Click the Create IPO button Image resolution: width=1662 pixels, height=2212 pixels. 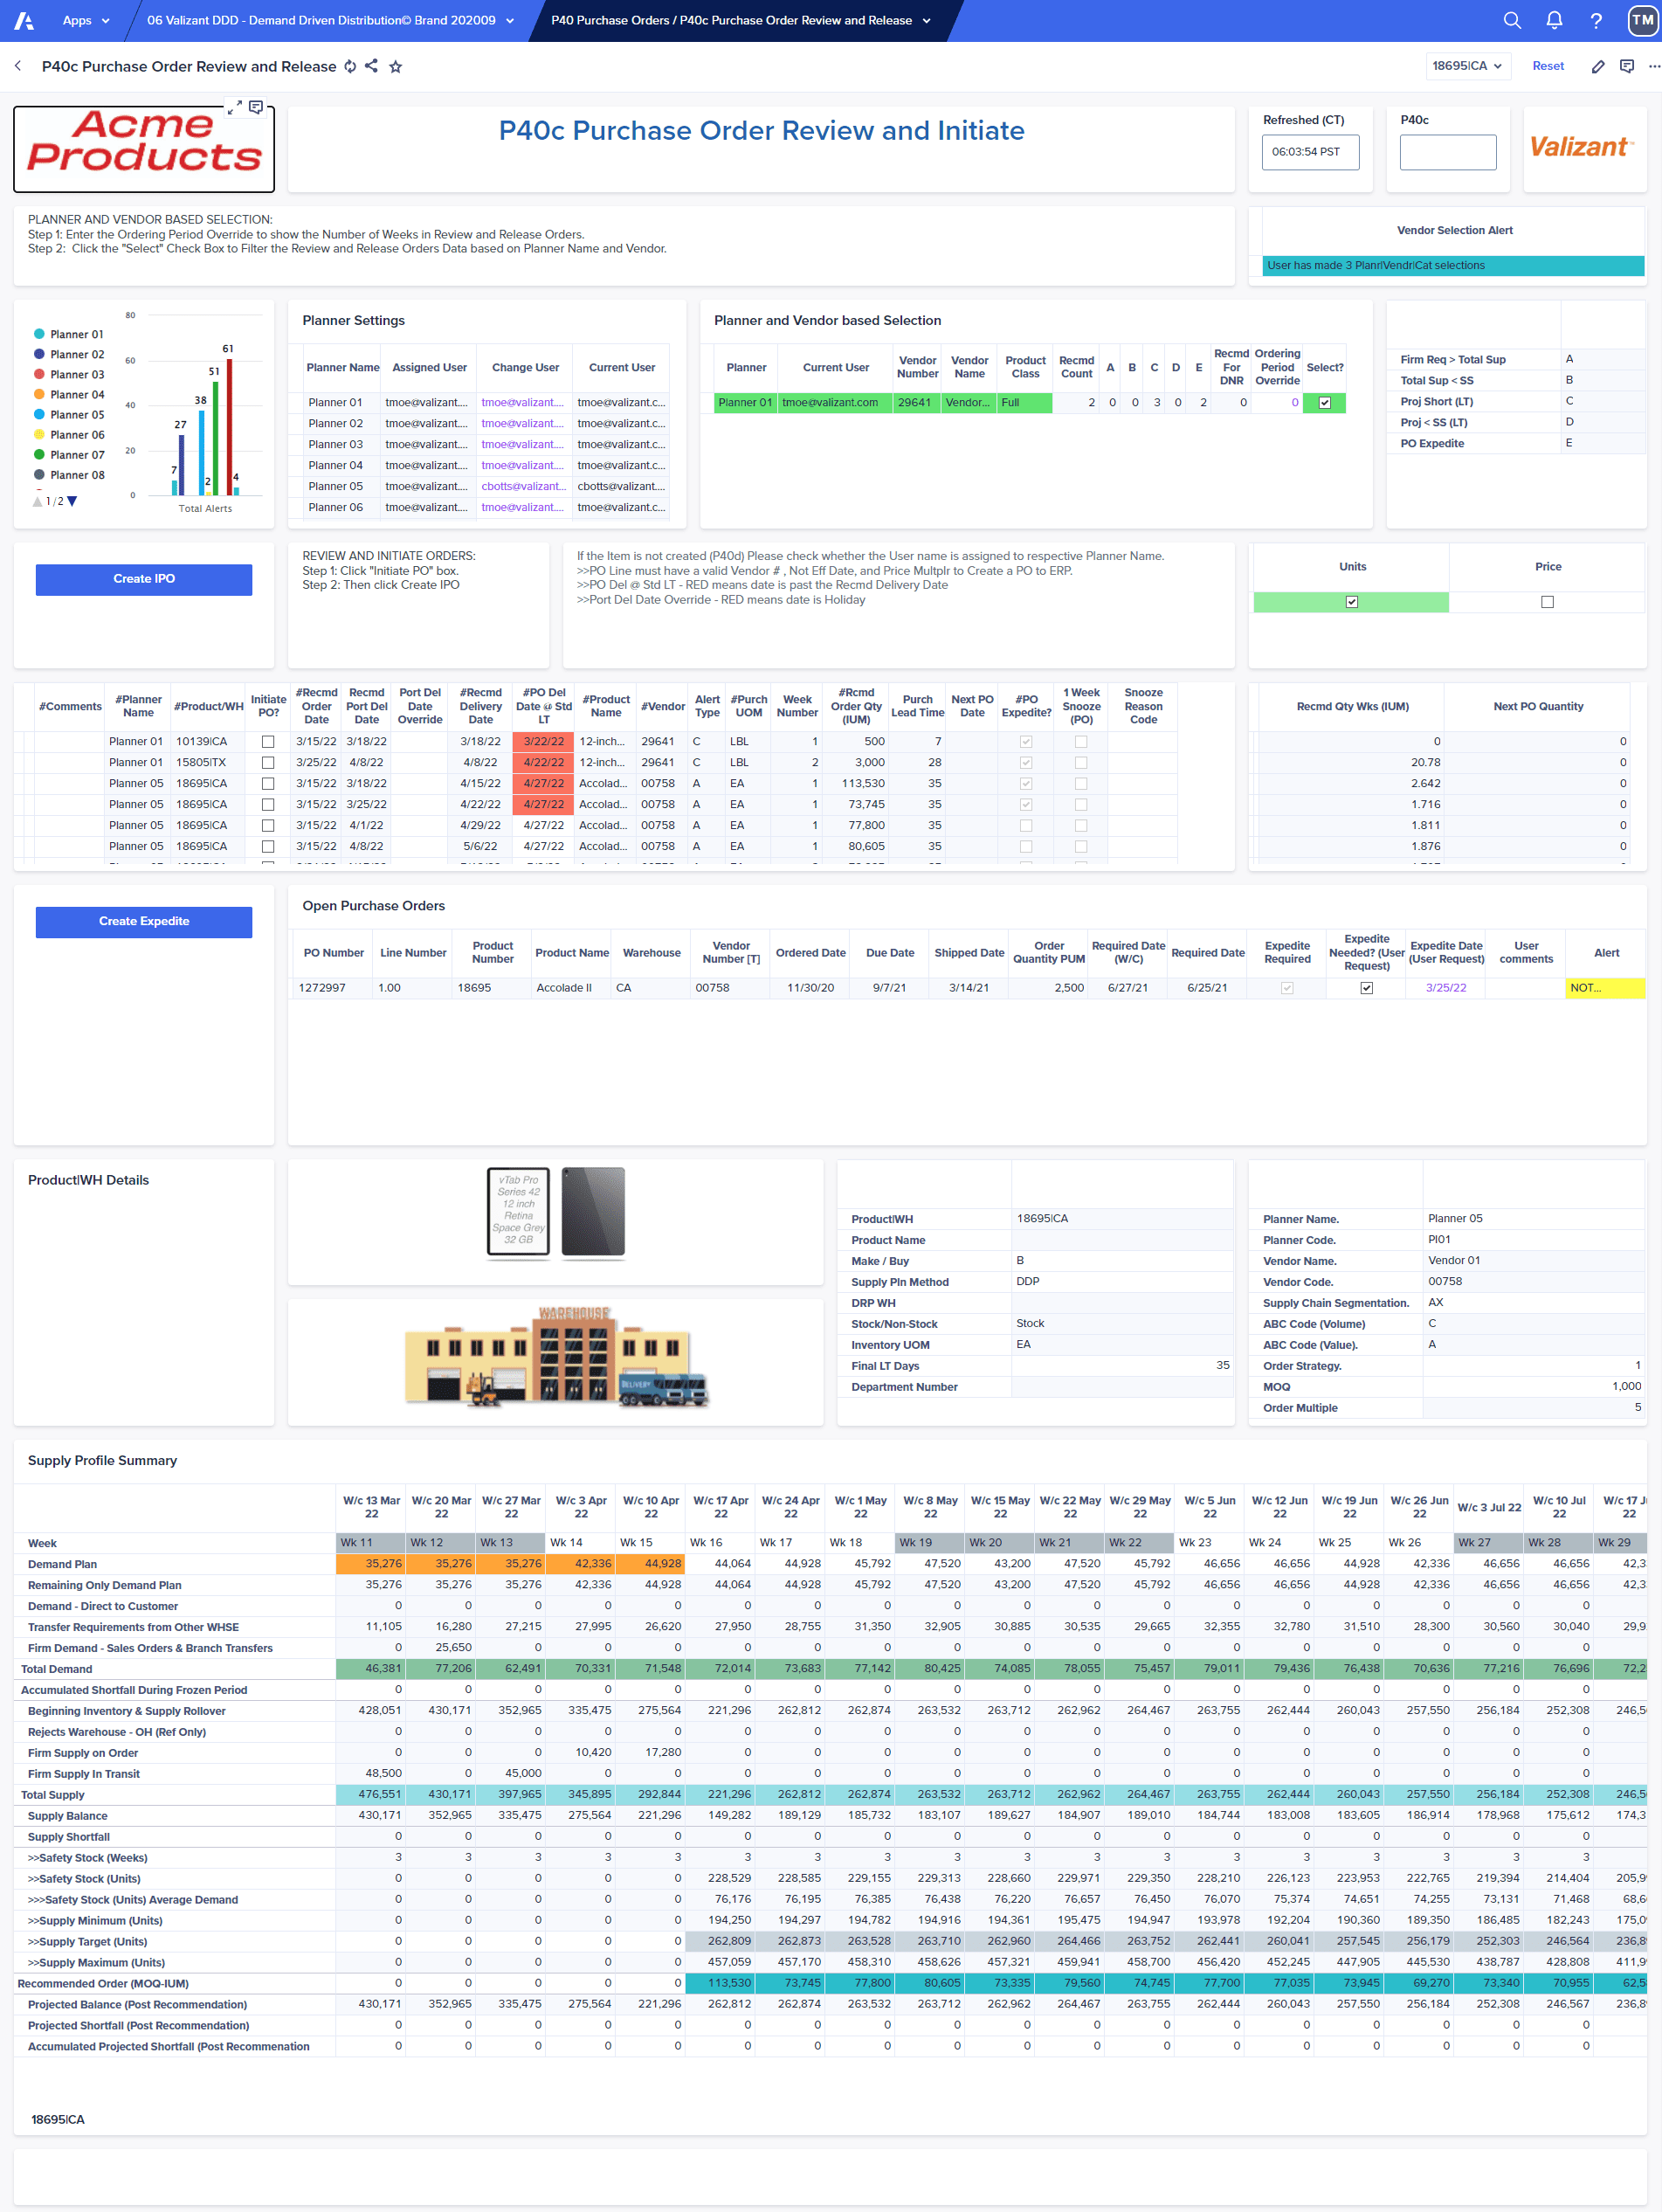[x=144, y=579]
